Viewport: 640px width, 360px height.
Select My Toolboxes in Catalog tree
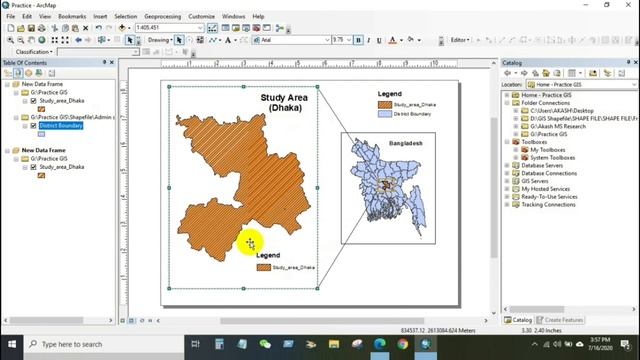coord(547,150)
